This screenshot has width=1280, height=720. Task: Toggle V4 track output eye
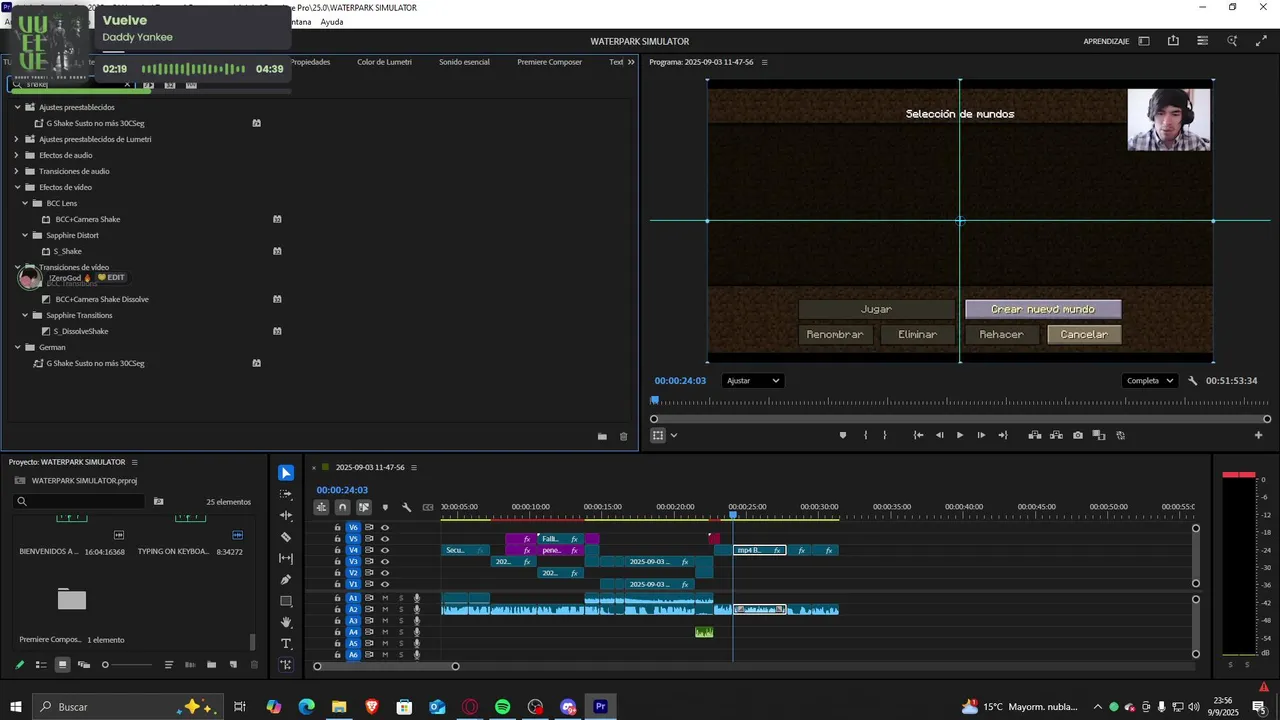click(x=385, y=550)
